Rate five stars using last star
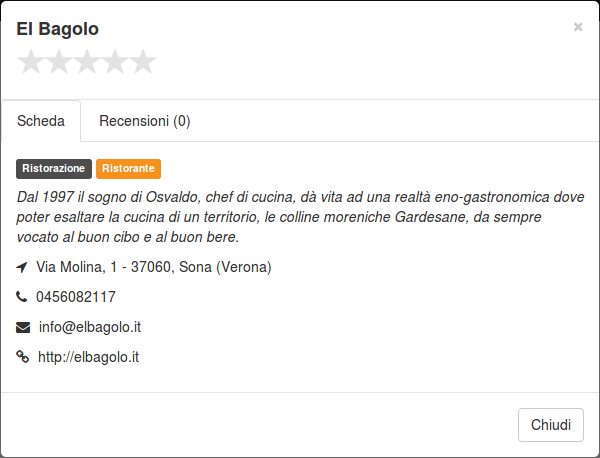Viewport: 600px width, 458px height. [x=143, y=61]
